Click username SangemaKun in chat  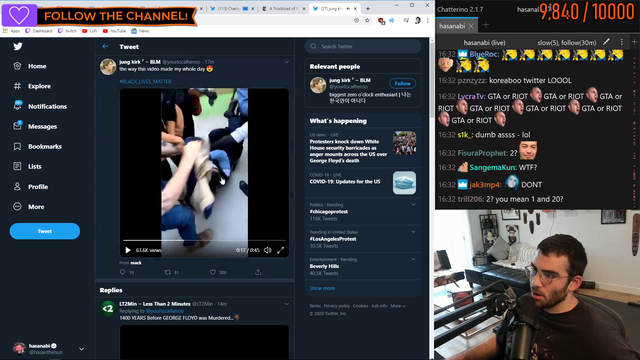point(493,167)
